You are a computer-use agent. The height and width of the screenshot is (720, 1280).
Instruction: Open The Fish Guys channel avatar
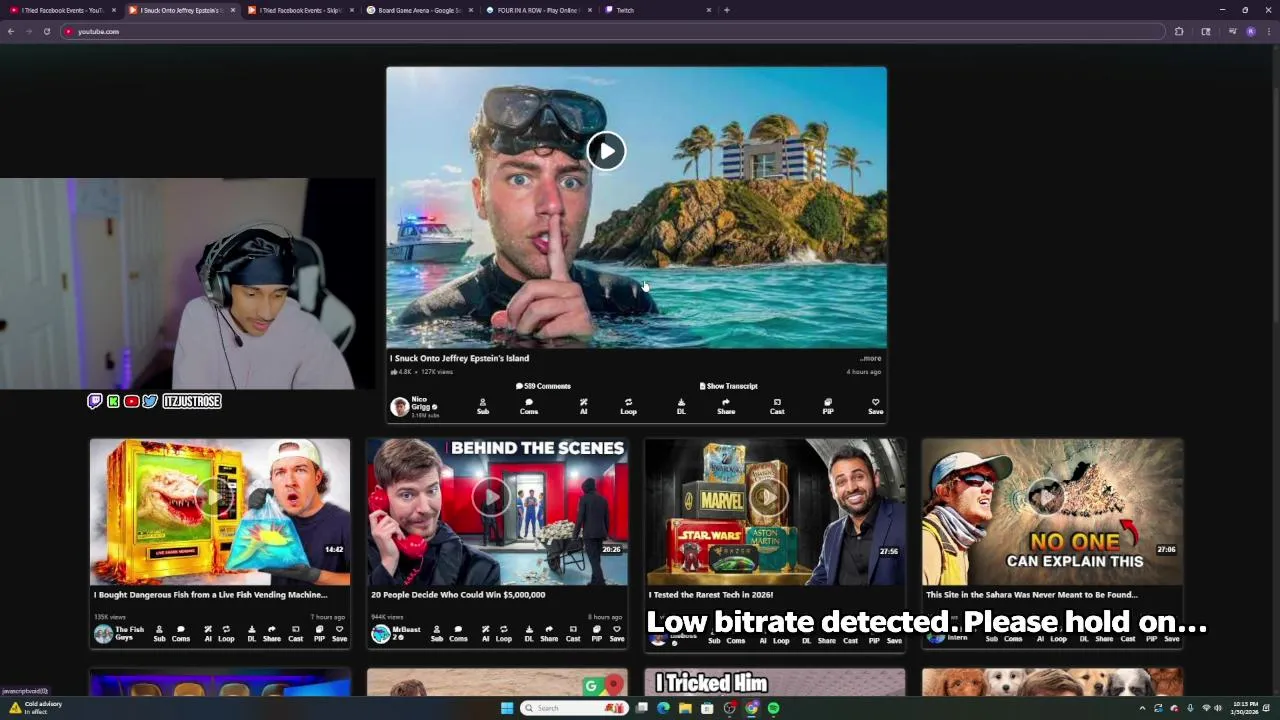coord(103,634)
